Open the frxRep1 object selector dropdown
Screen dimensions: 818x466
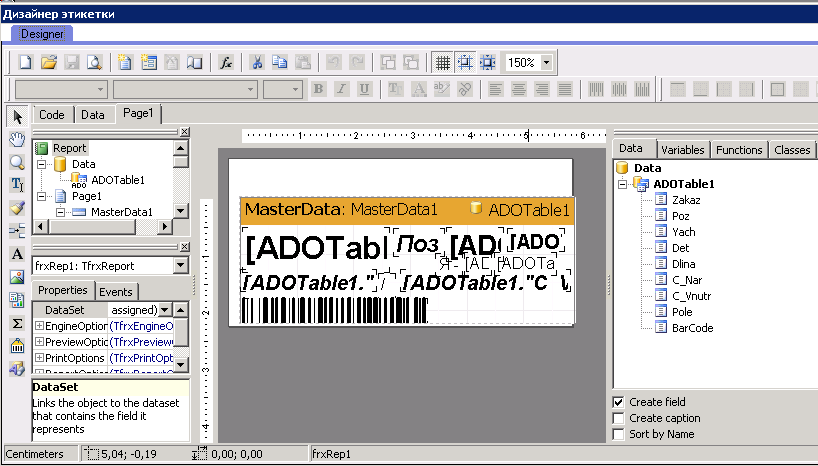tap(180, 266)
